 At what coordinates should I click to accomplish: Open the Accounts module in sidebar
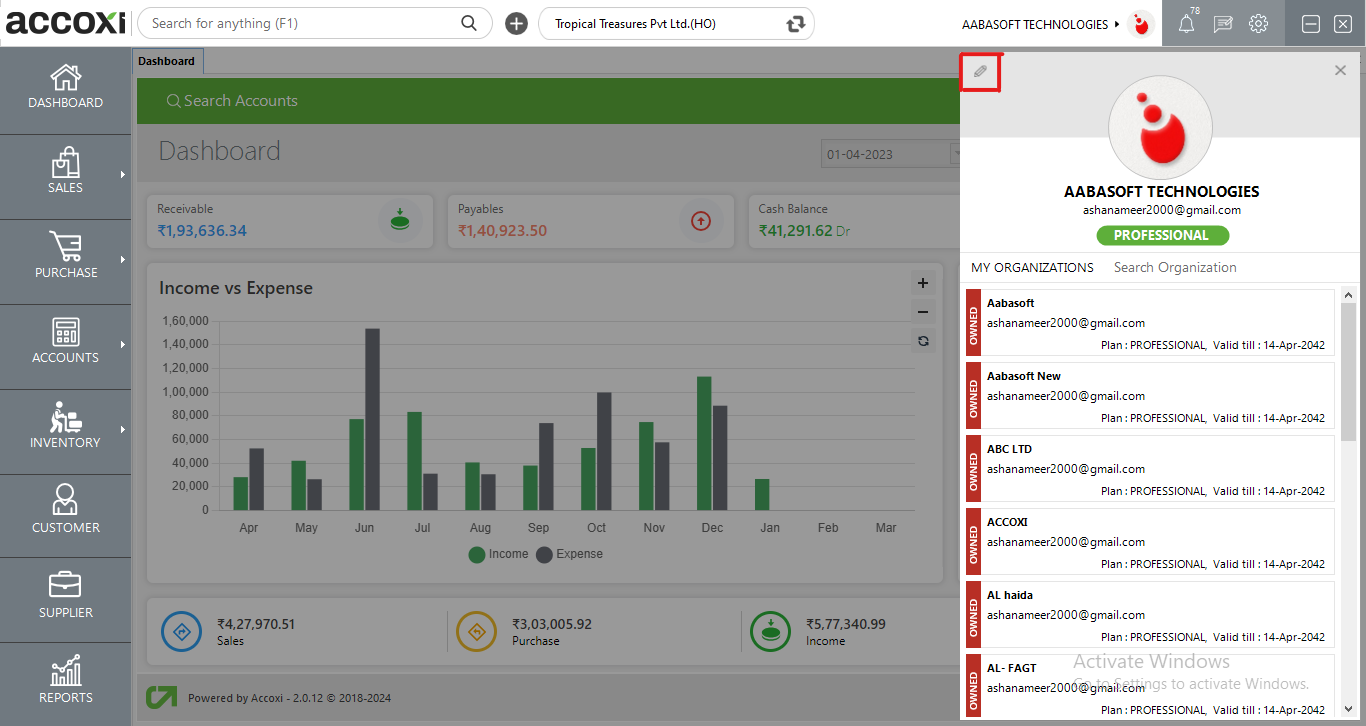pos(65,347)
